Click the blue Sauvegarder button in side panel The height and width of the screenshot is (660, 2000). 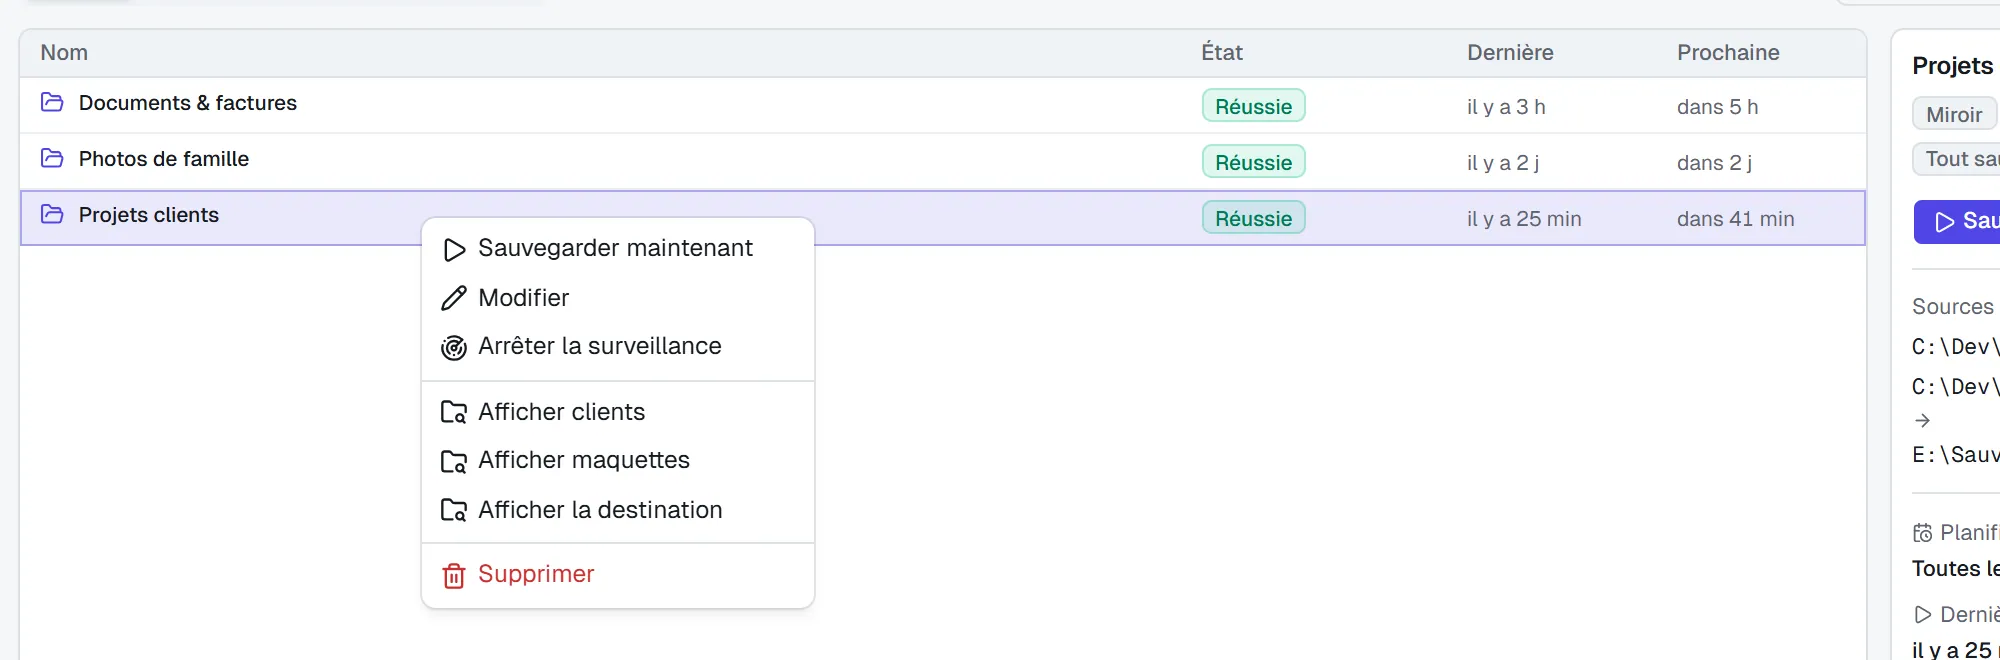click(x=1957, y=221)
